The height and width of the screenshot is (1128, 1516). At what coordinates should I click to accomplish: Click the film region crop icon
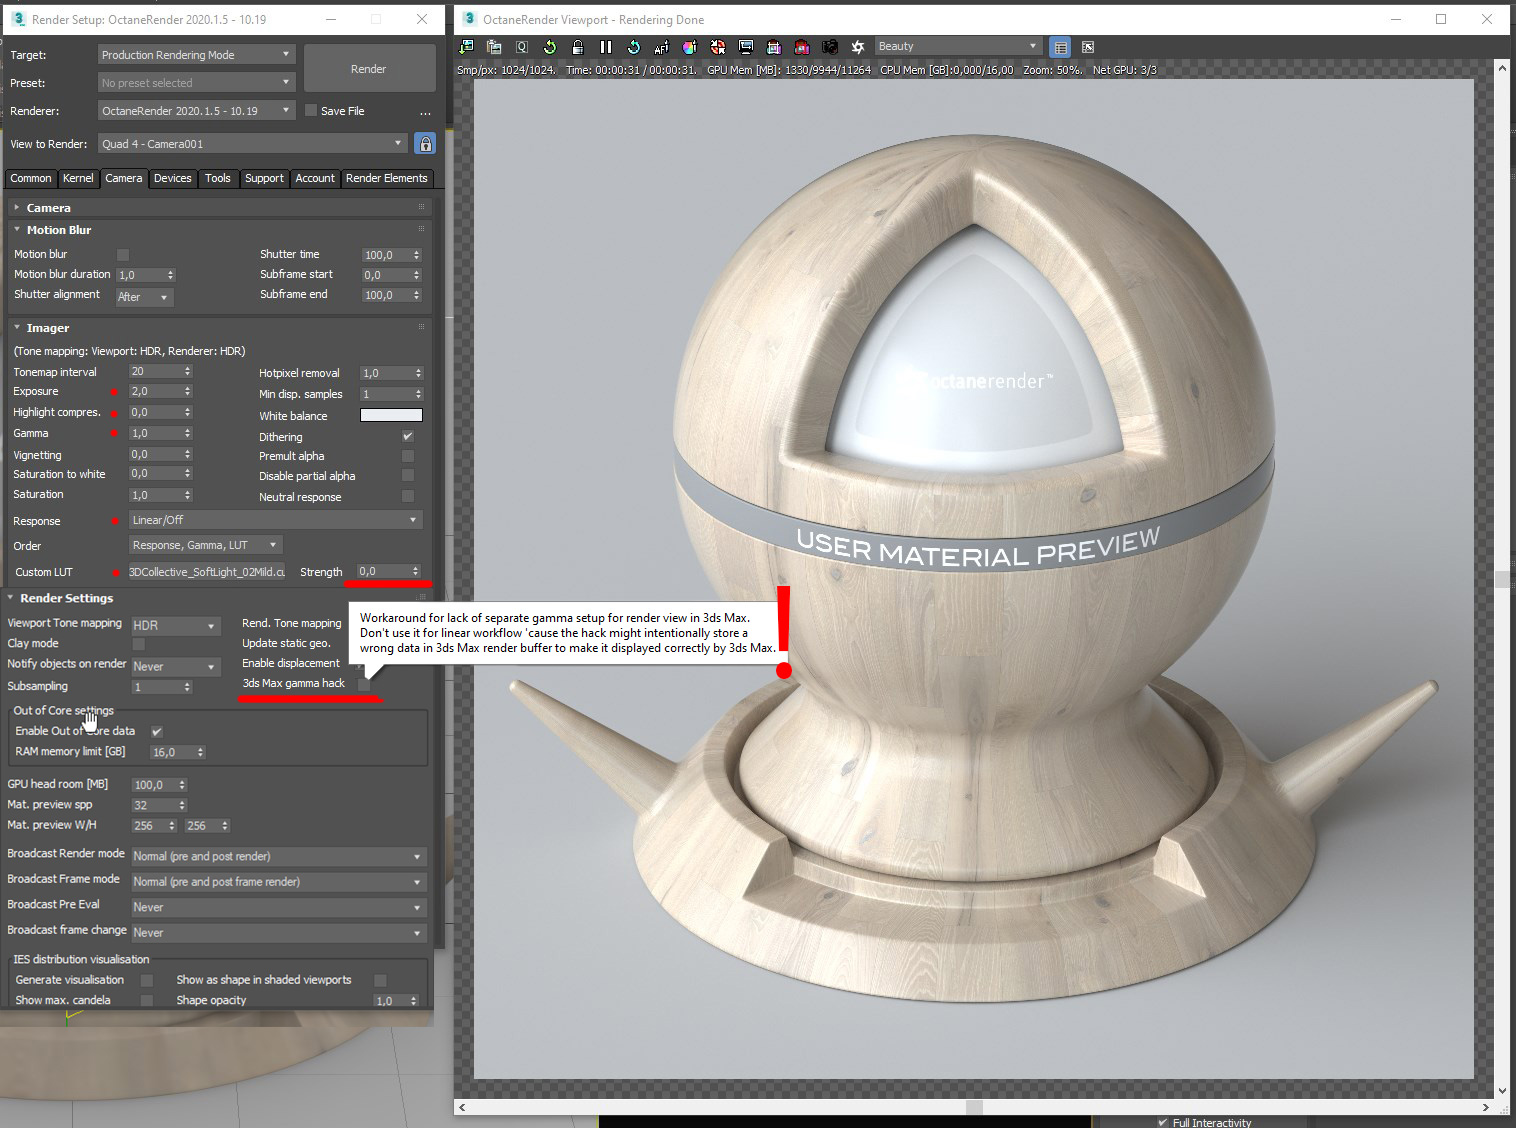(774, 47)
